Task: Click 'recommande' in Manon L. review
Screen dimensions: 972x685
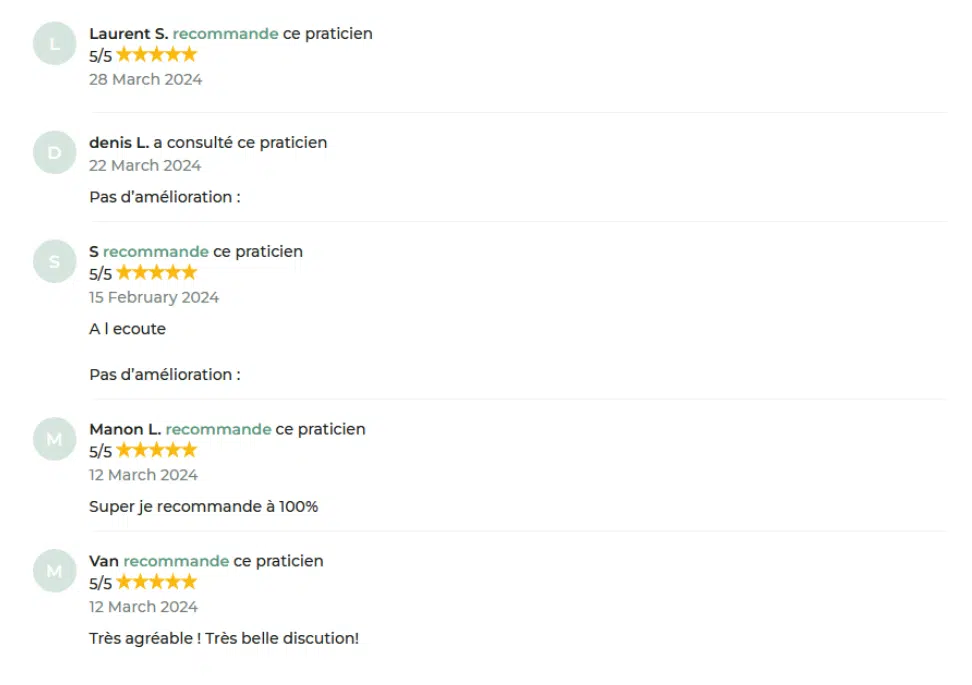Action: 218,429
